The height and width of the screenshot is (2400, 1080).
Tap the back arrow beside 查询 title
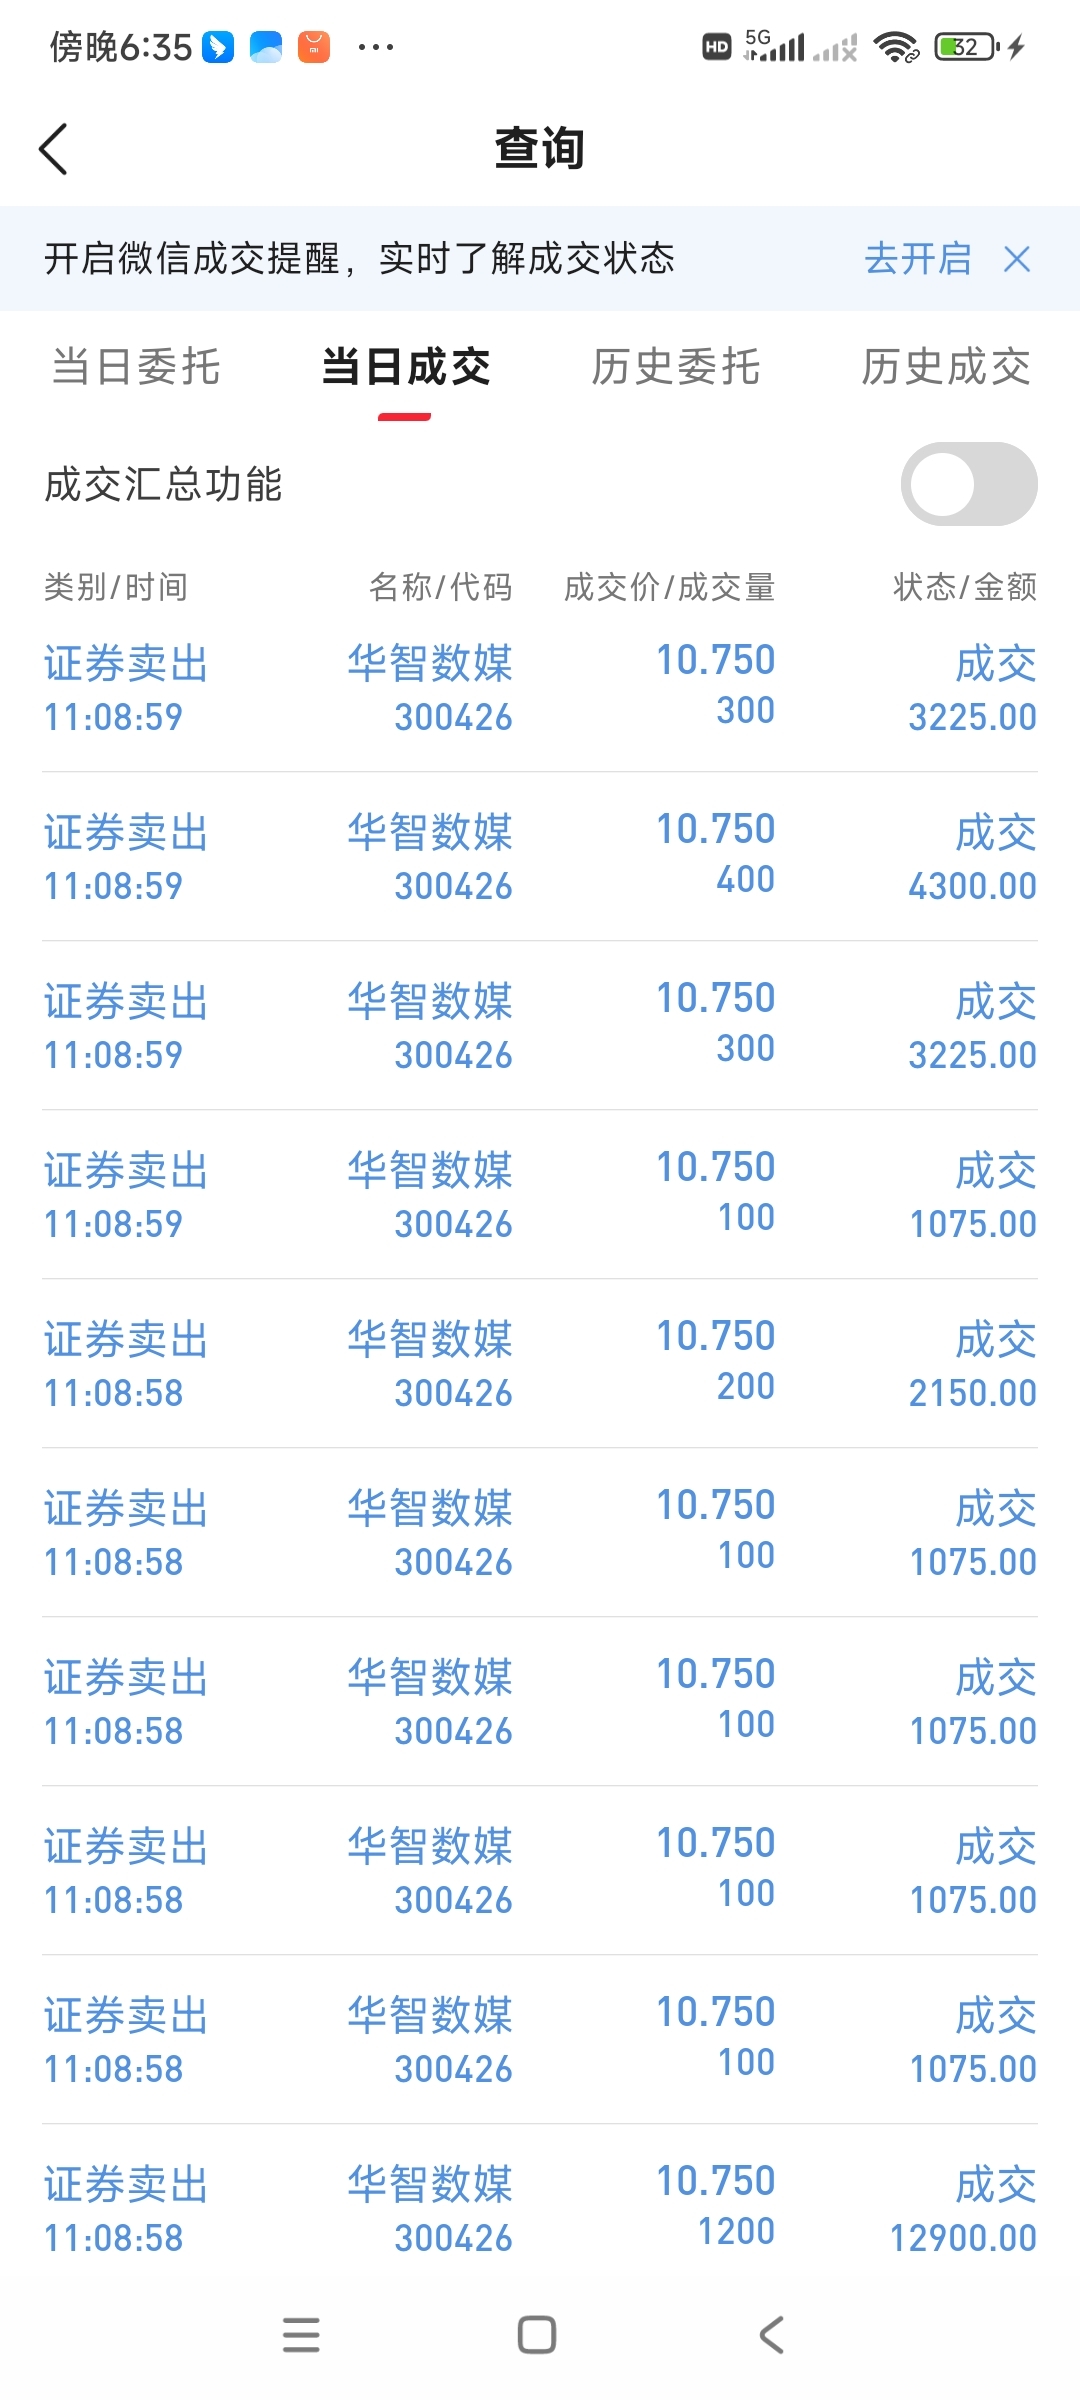53,149
